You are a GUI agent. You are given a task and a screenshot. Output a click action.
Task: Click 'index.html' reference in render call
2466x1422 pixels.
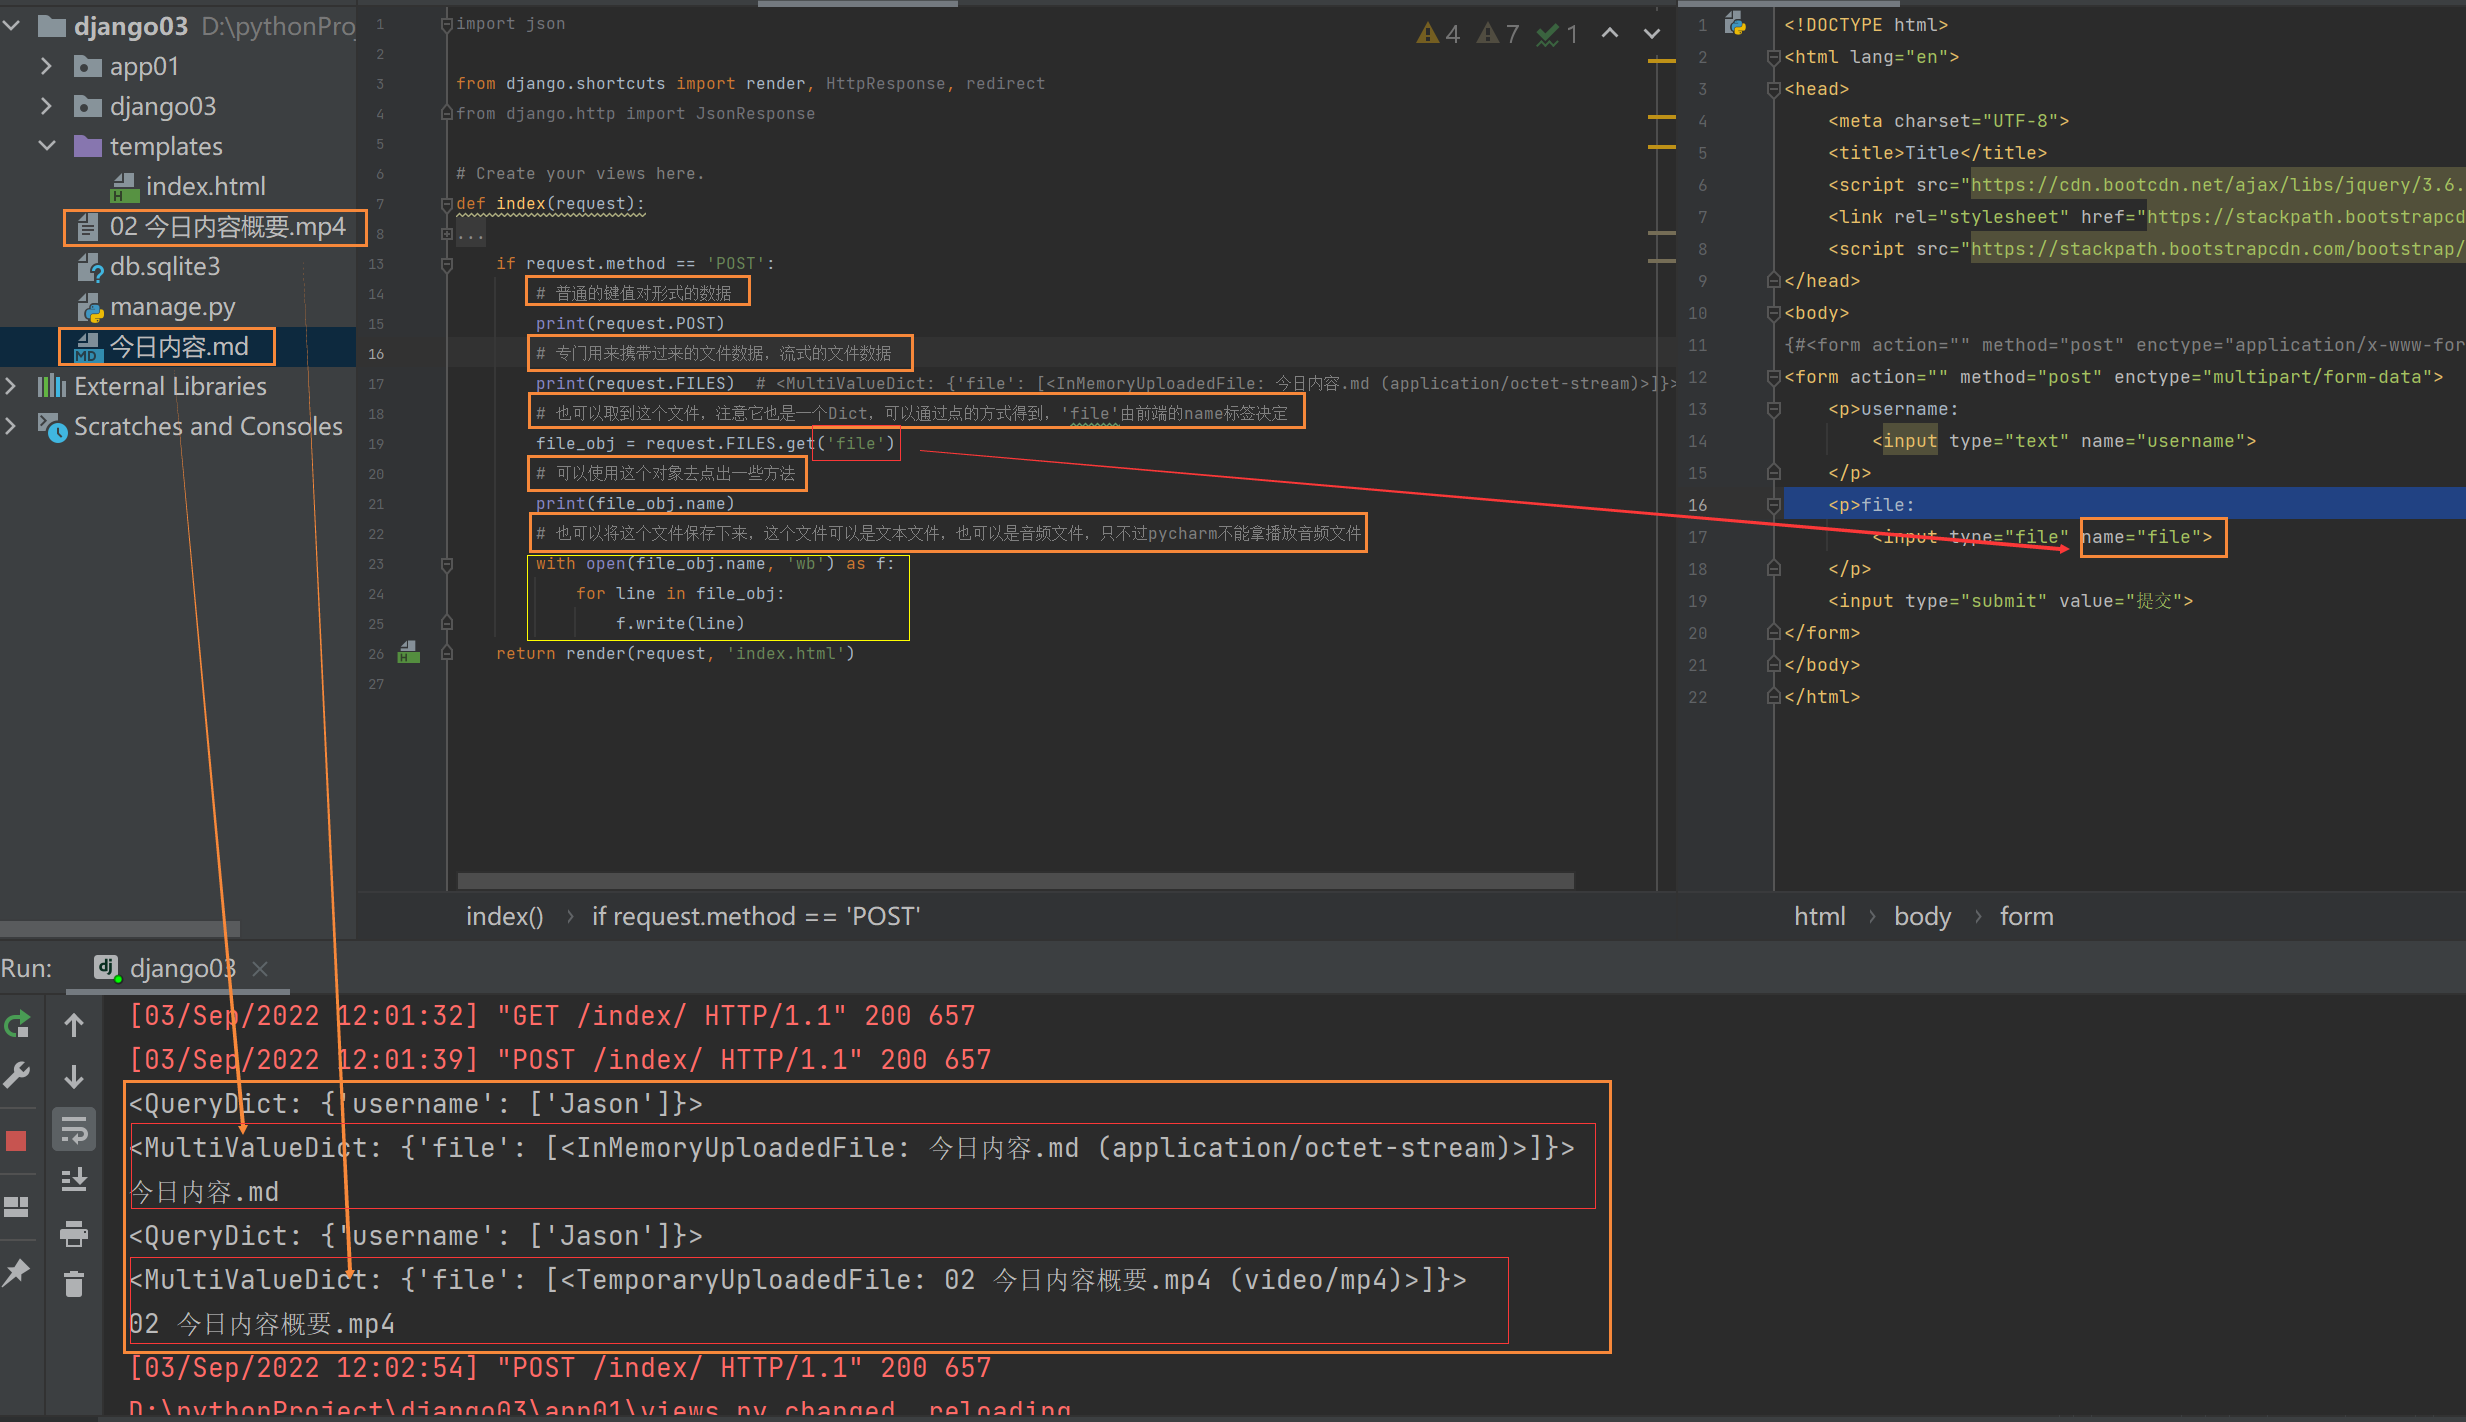click(x=790, y=654)
